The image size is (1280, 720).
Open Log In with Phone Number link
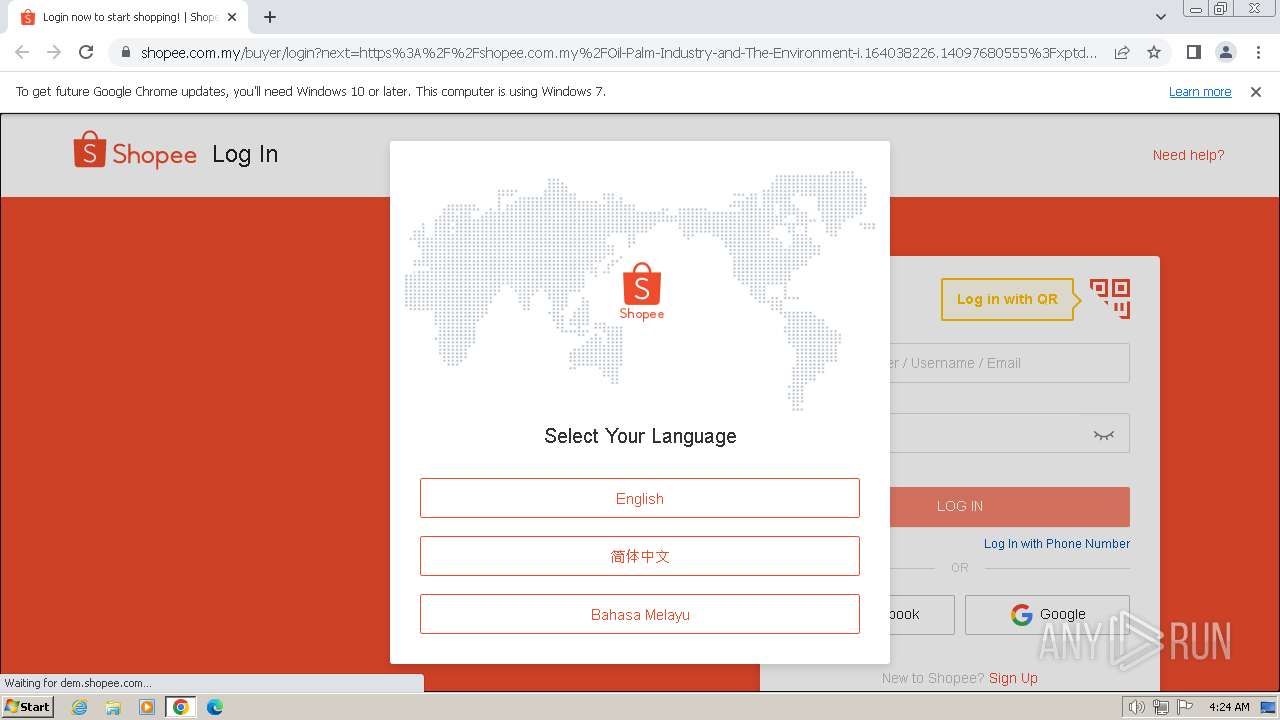(x=1057, y=544)
